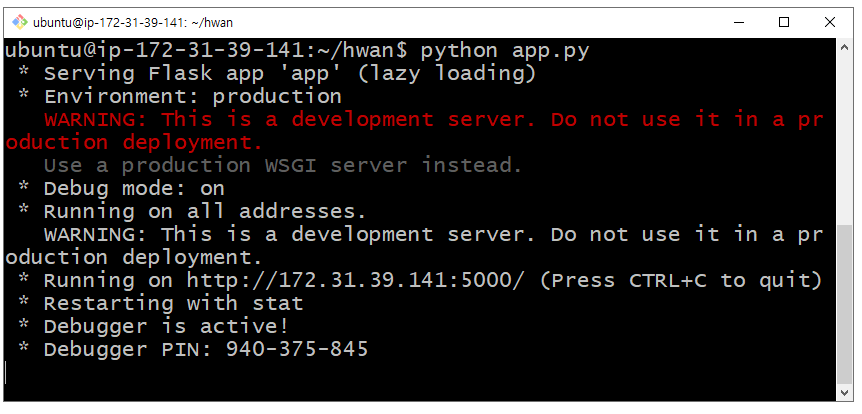Click the prompt 'ubuntu@ip-172-31-39-141:~/hwan$'
The width and height of the screenshot is (862, 414).
tap(206, 51)
